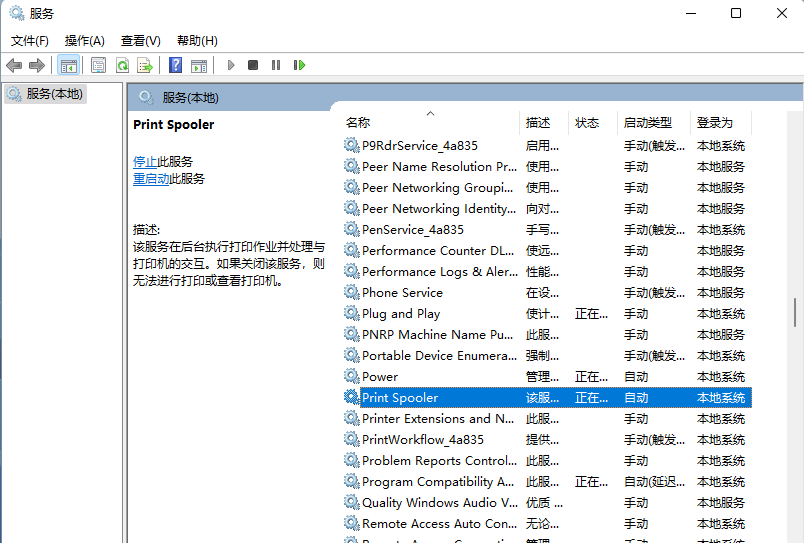This screenshot has width=804, height=543.
Task: Go forward with the toolbar right arrow
Action: click(x=37, y=65)
